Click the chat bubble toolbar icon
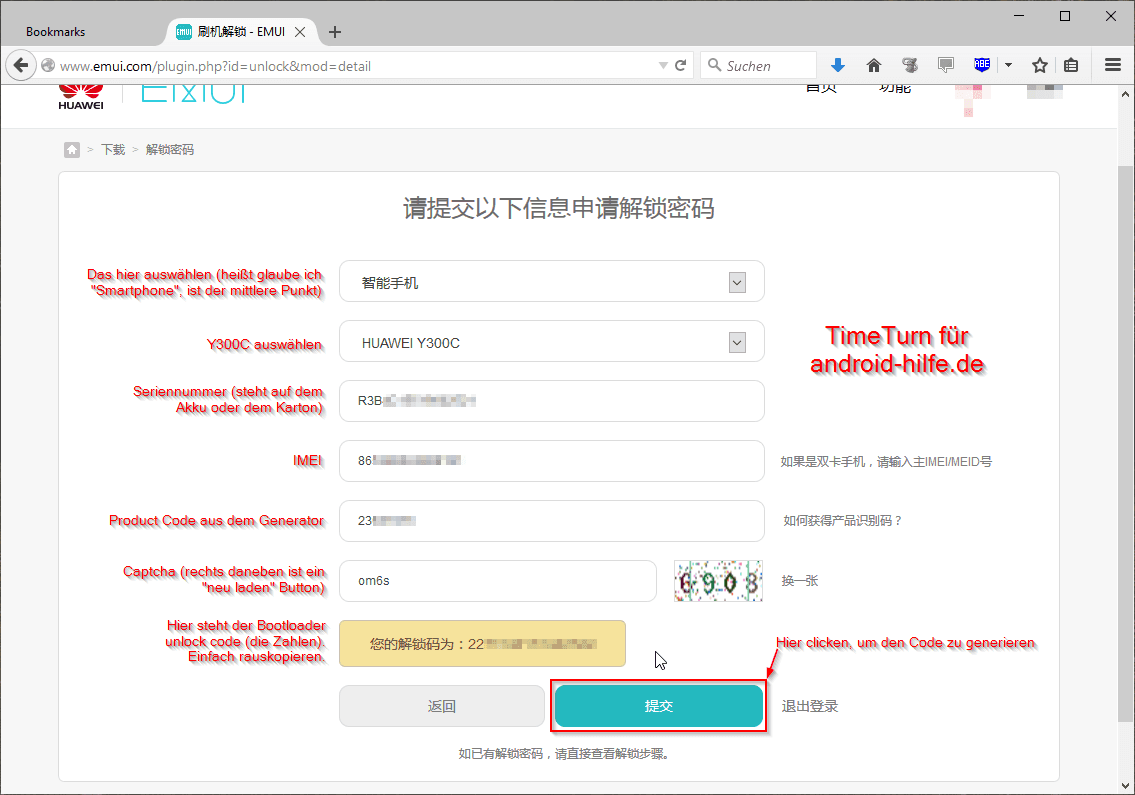 click(945, 65)
